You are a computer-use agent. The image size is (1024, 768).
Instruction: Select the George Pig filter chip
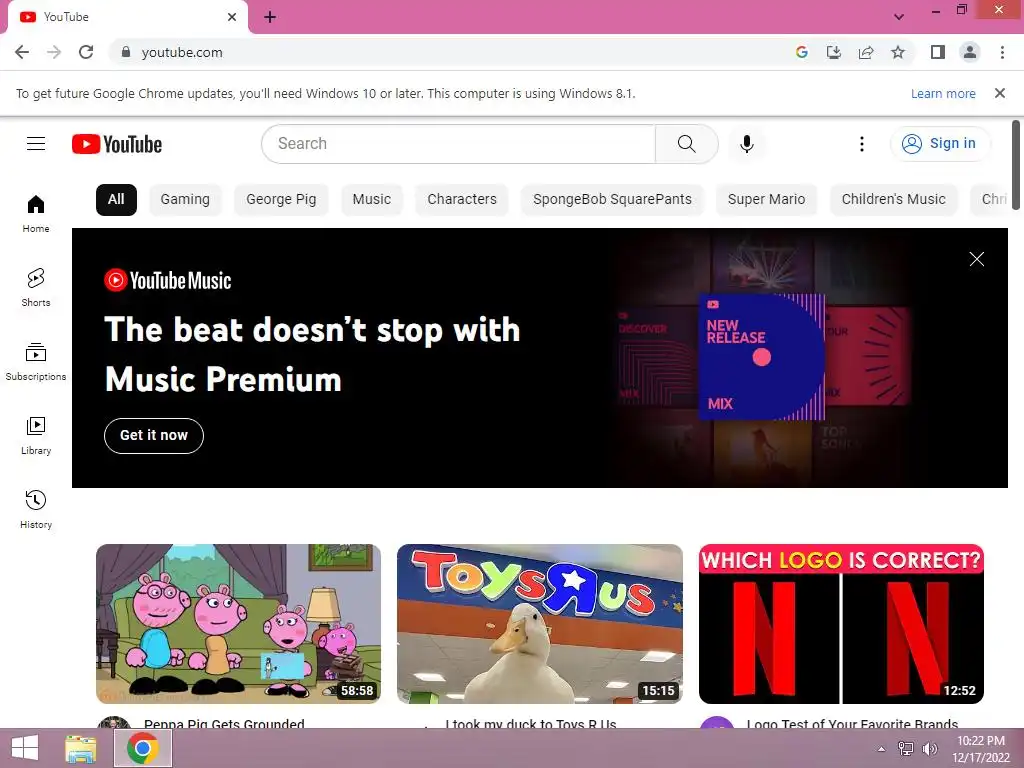point(281,200)
